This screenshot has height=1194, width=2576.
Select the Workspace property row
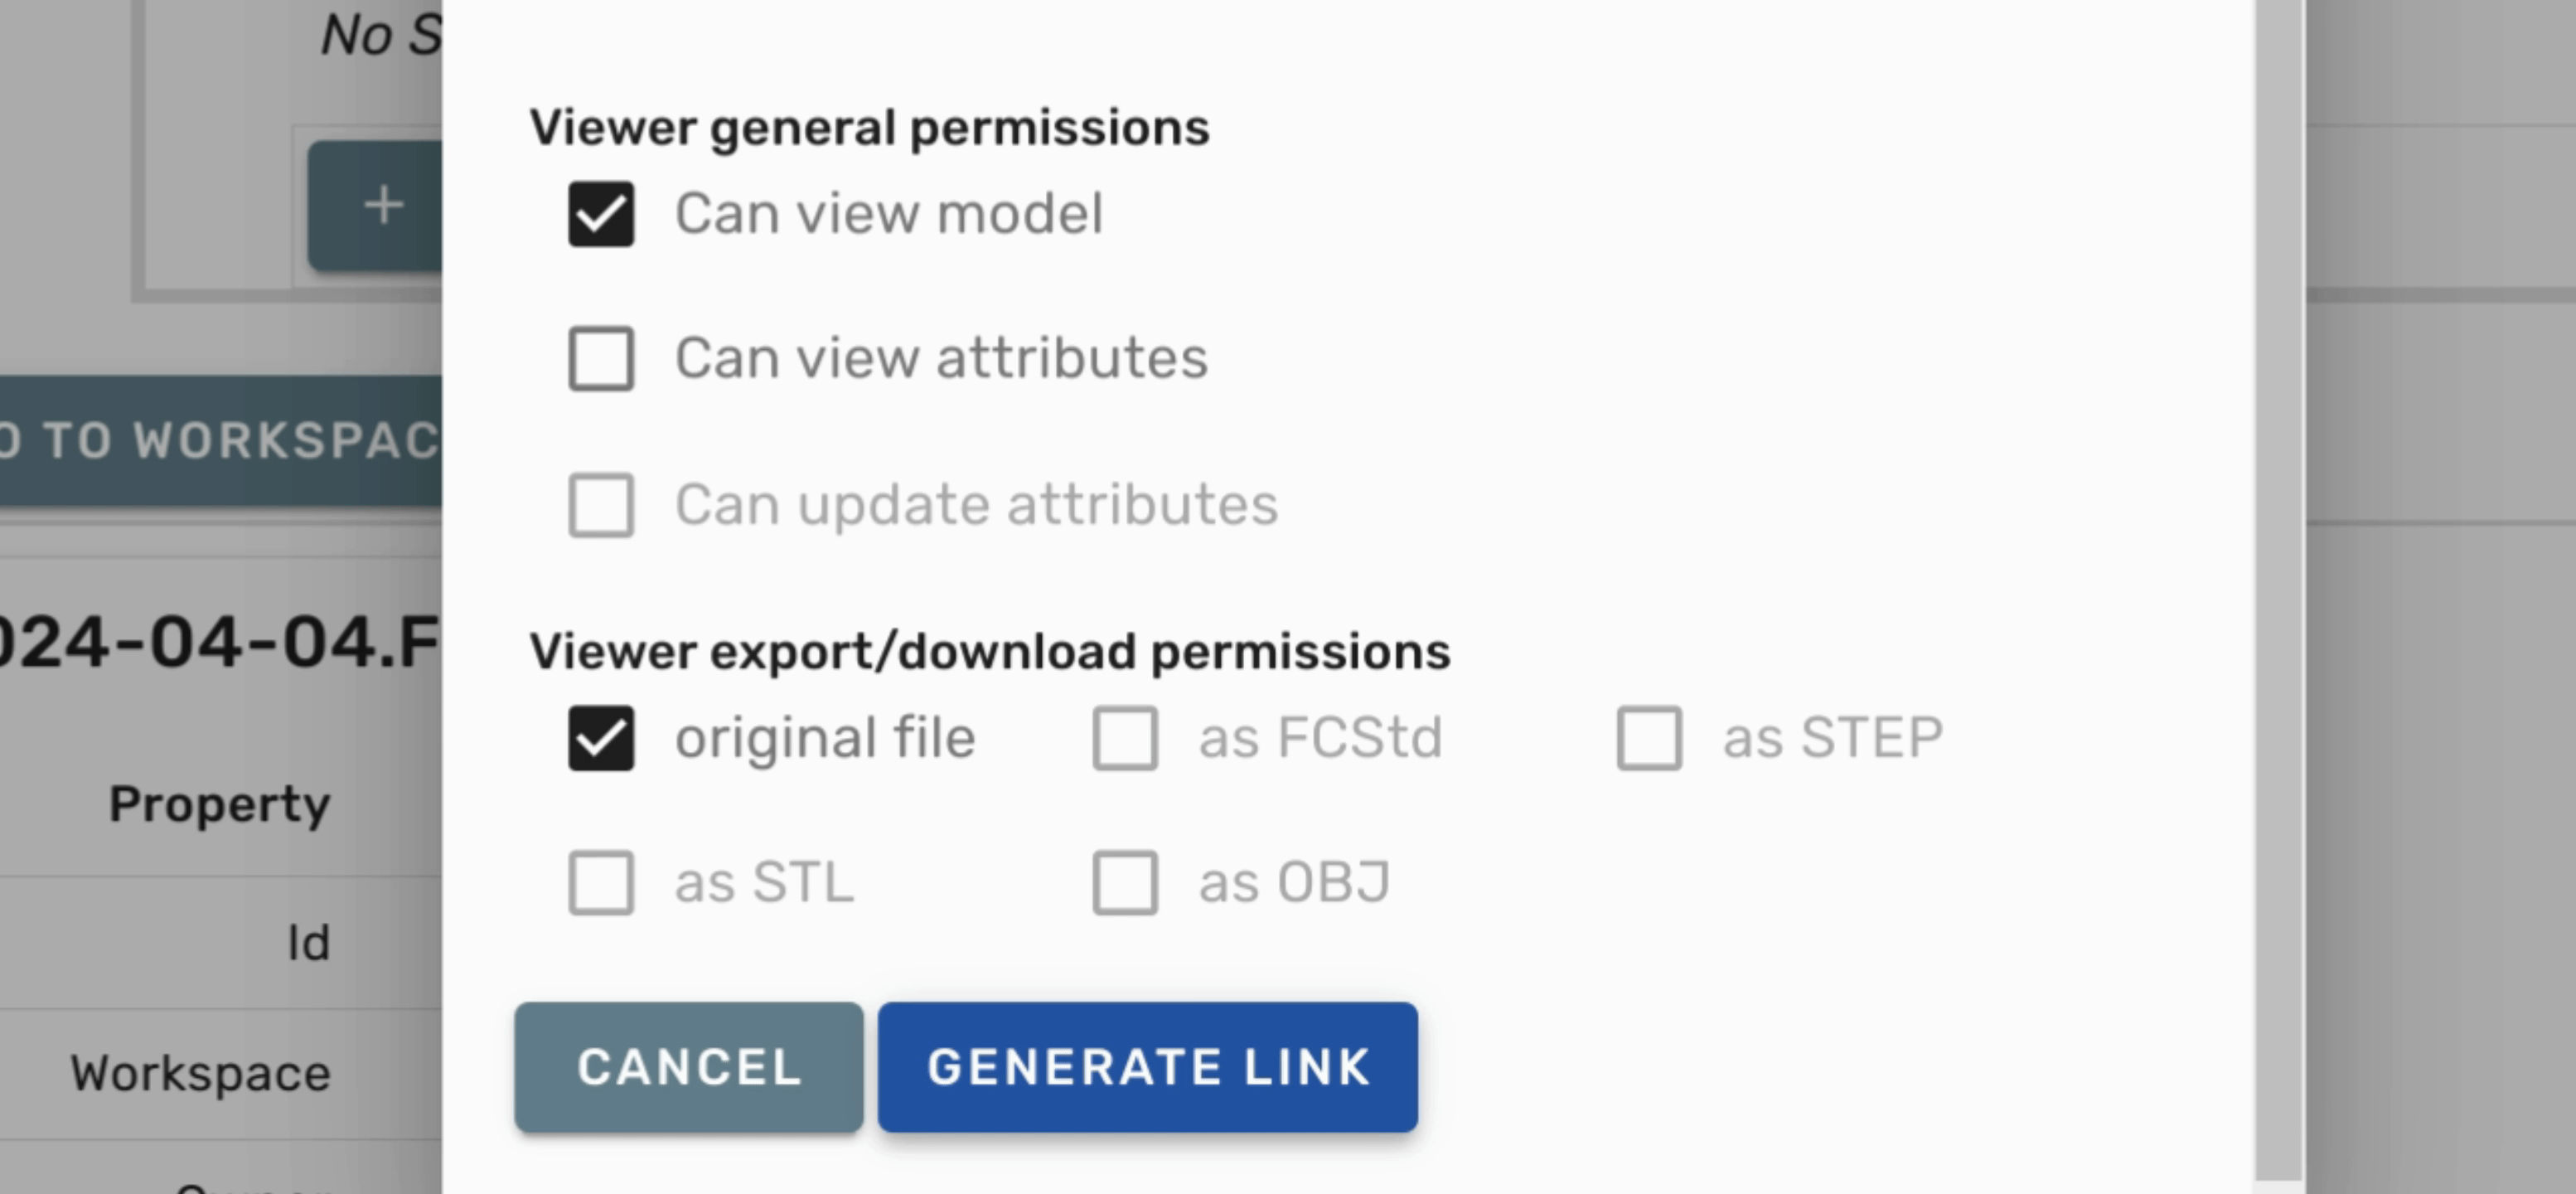click(x=200, y=1074)
